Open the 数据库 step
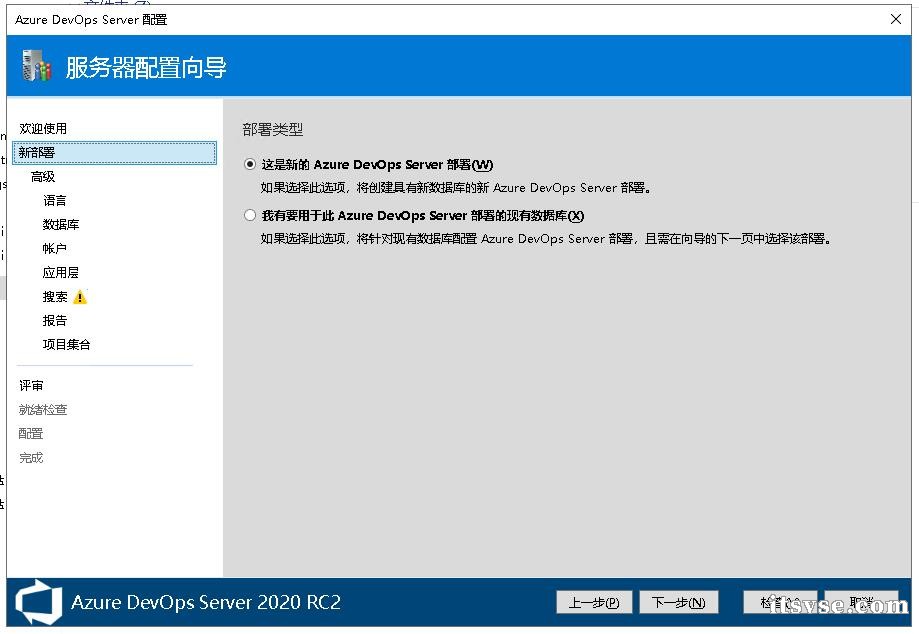Image resolution: width=919 pixels, height=634 pixels. [x=60, y=224]
